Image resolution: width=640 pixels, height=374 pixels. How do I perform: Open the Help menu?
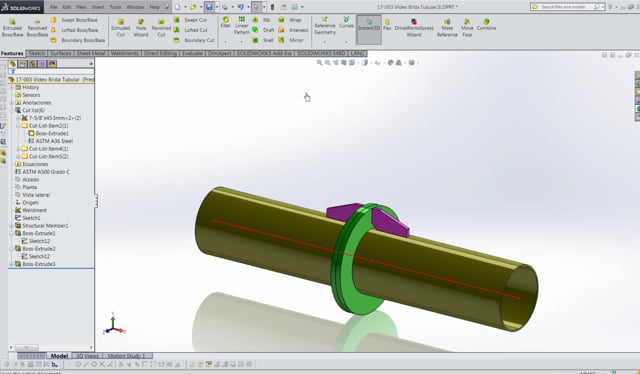click(x=154, y=7)
